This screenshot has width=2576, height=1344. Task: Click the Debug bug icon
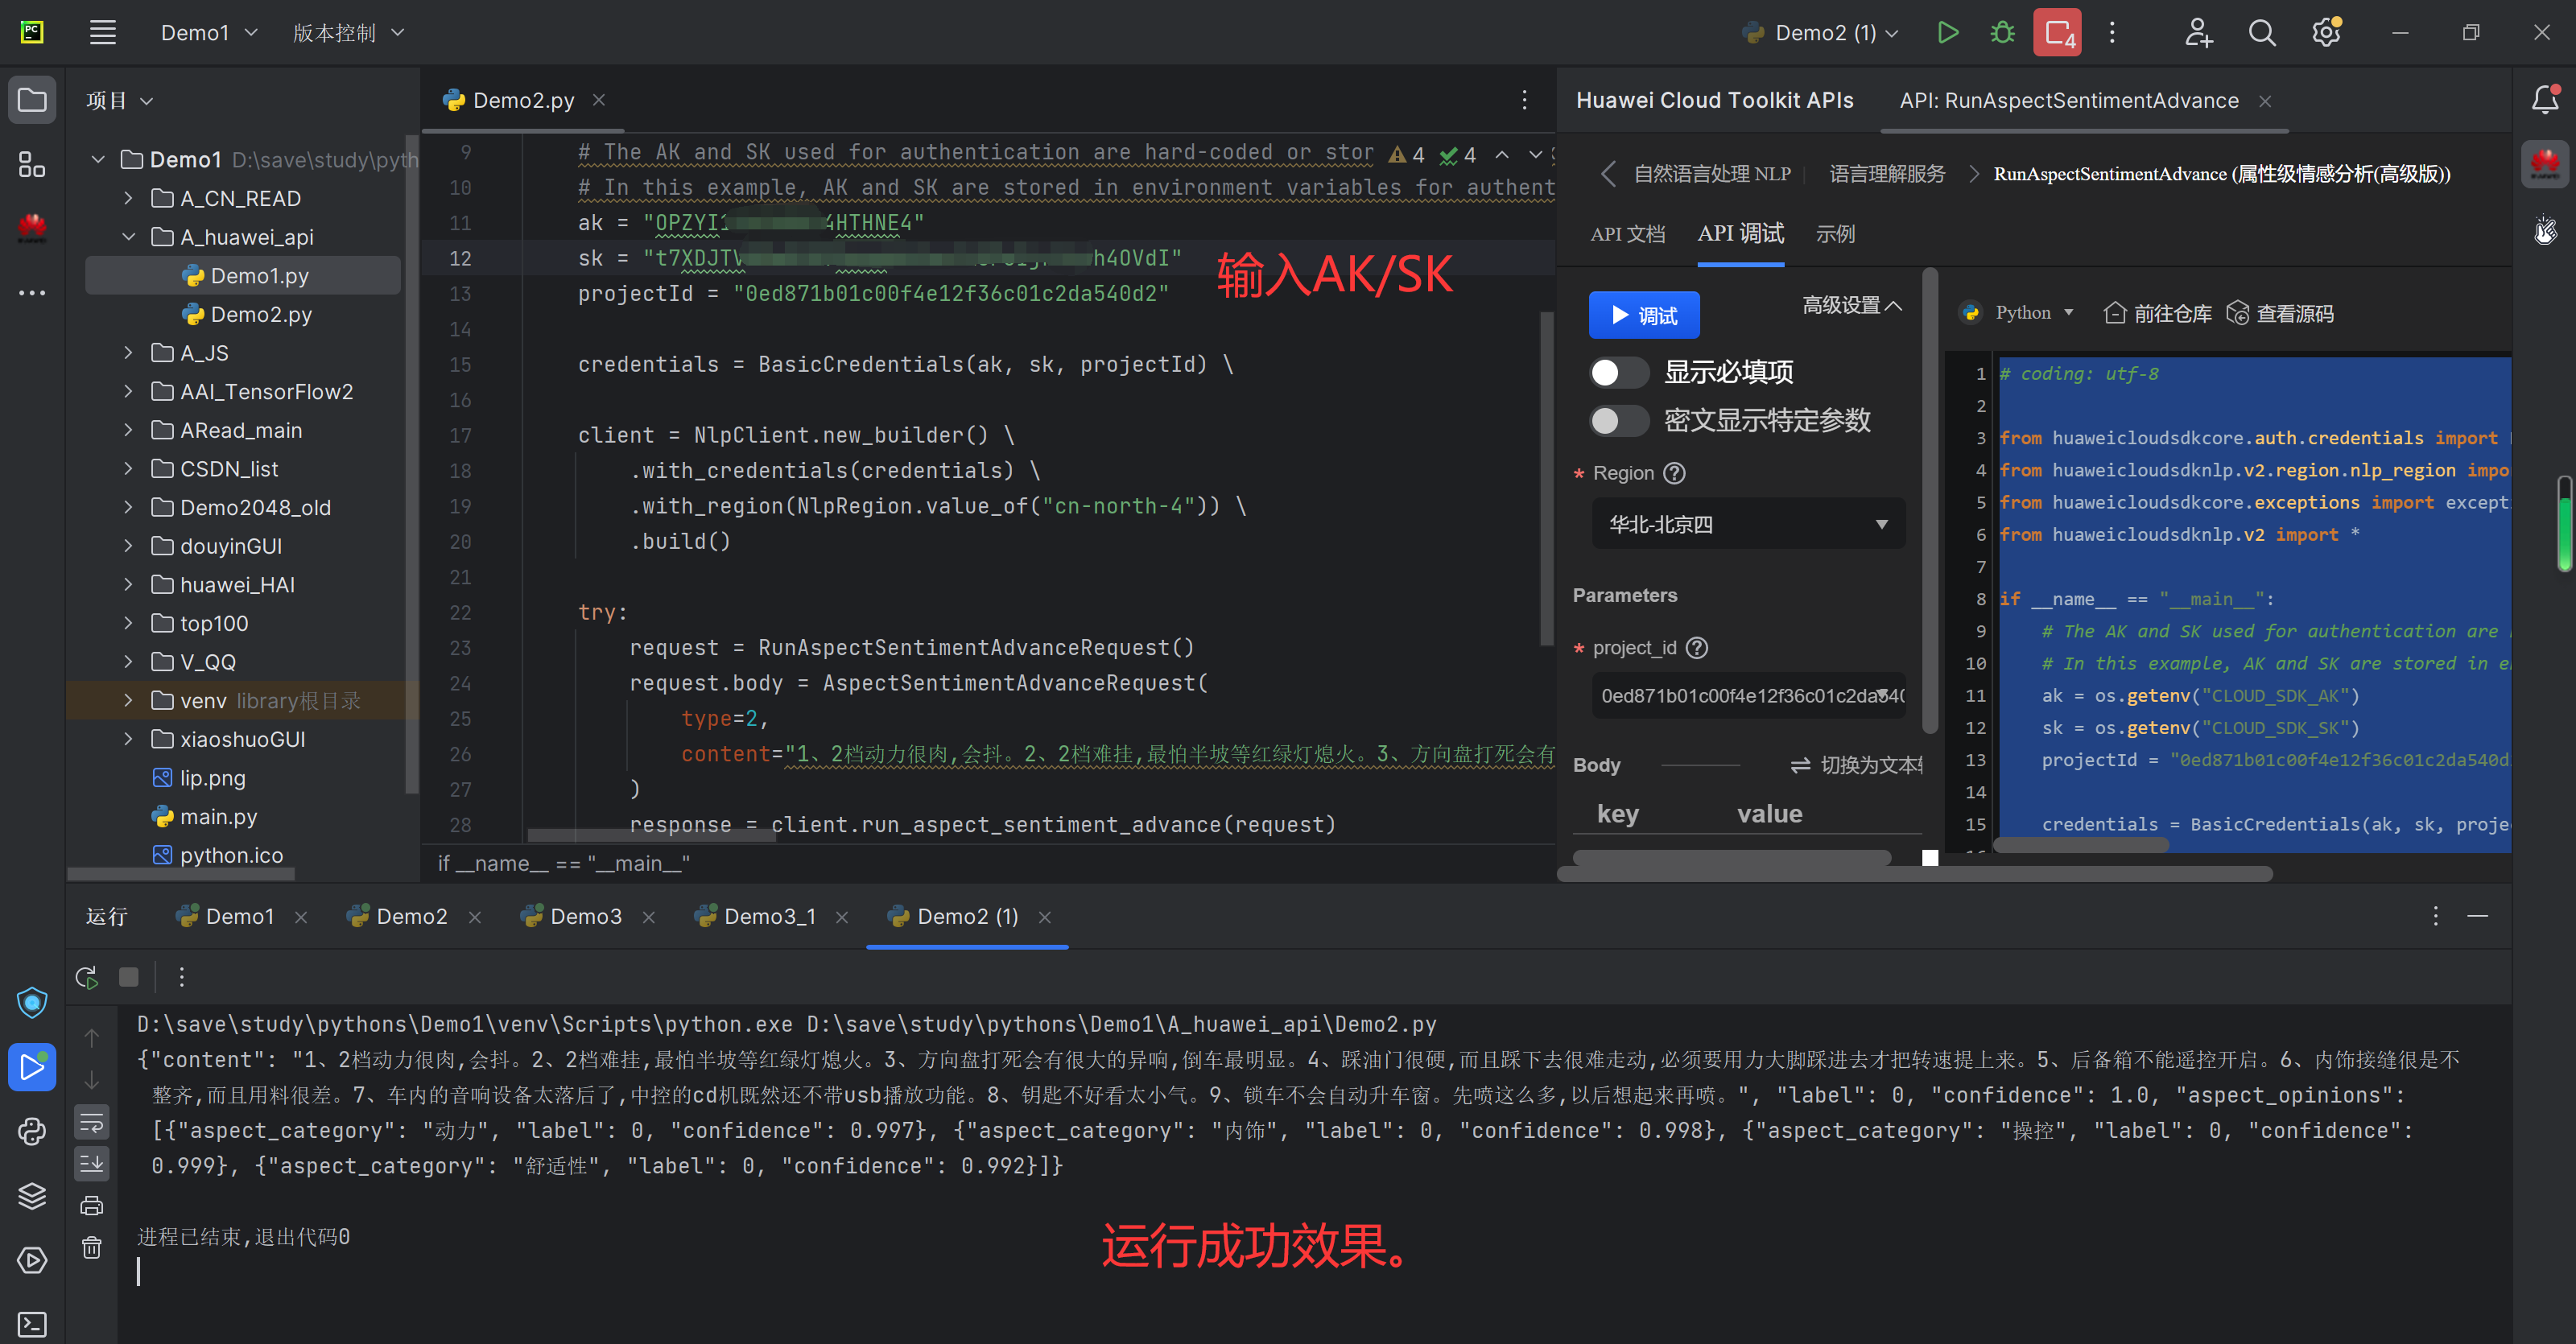click(x=2002, y=32)
